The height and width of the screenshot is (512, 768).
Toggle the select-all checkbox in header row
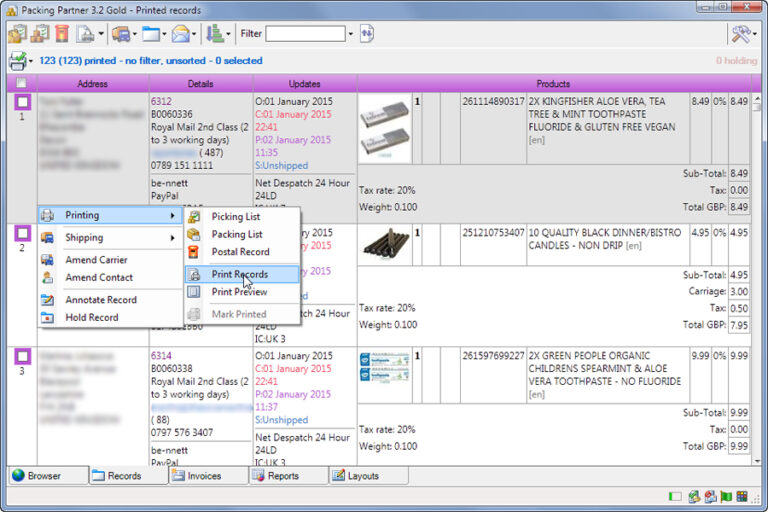[x=21, y=84]
